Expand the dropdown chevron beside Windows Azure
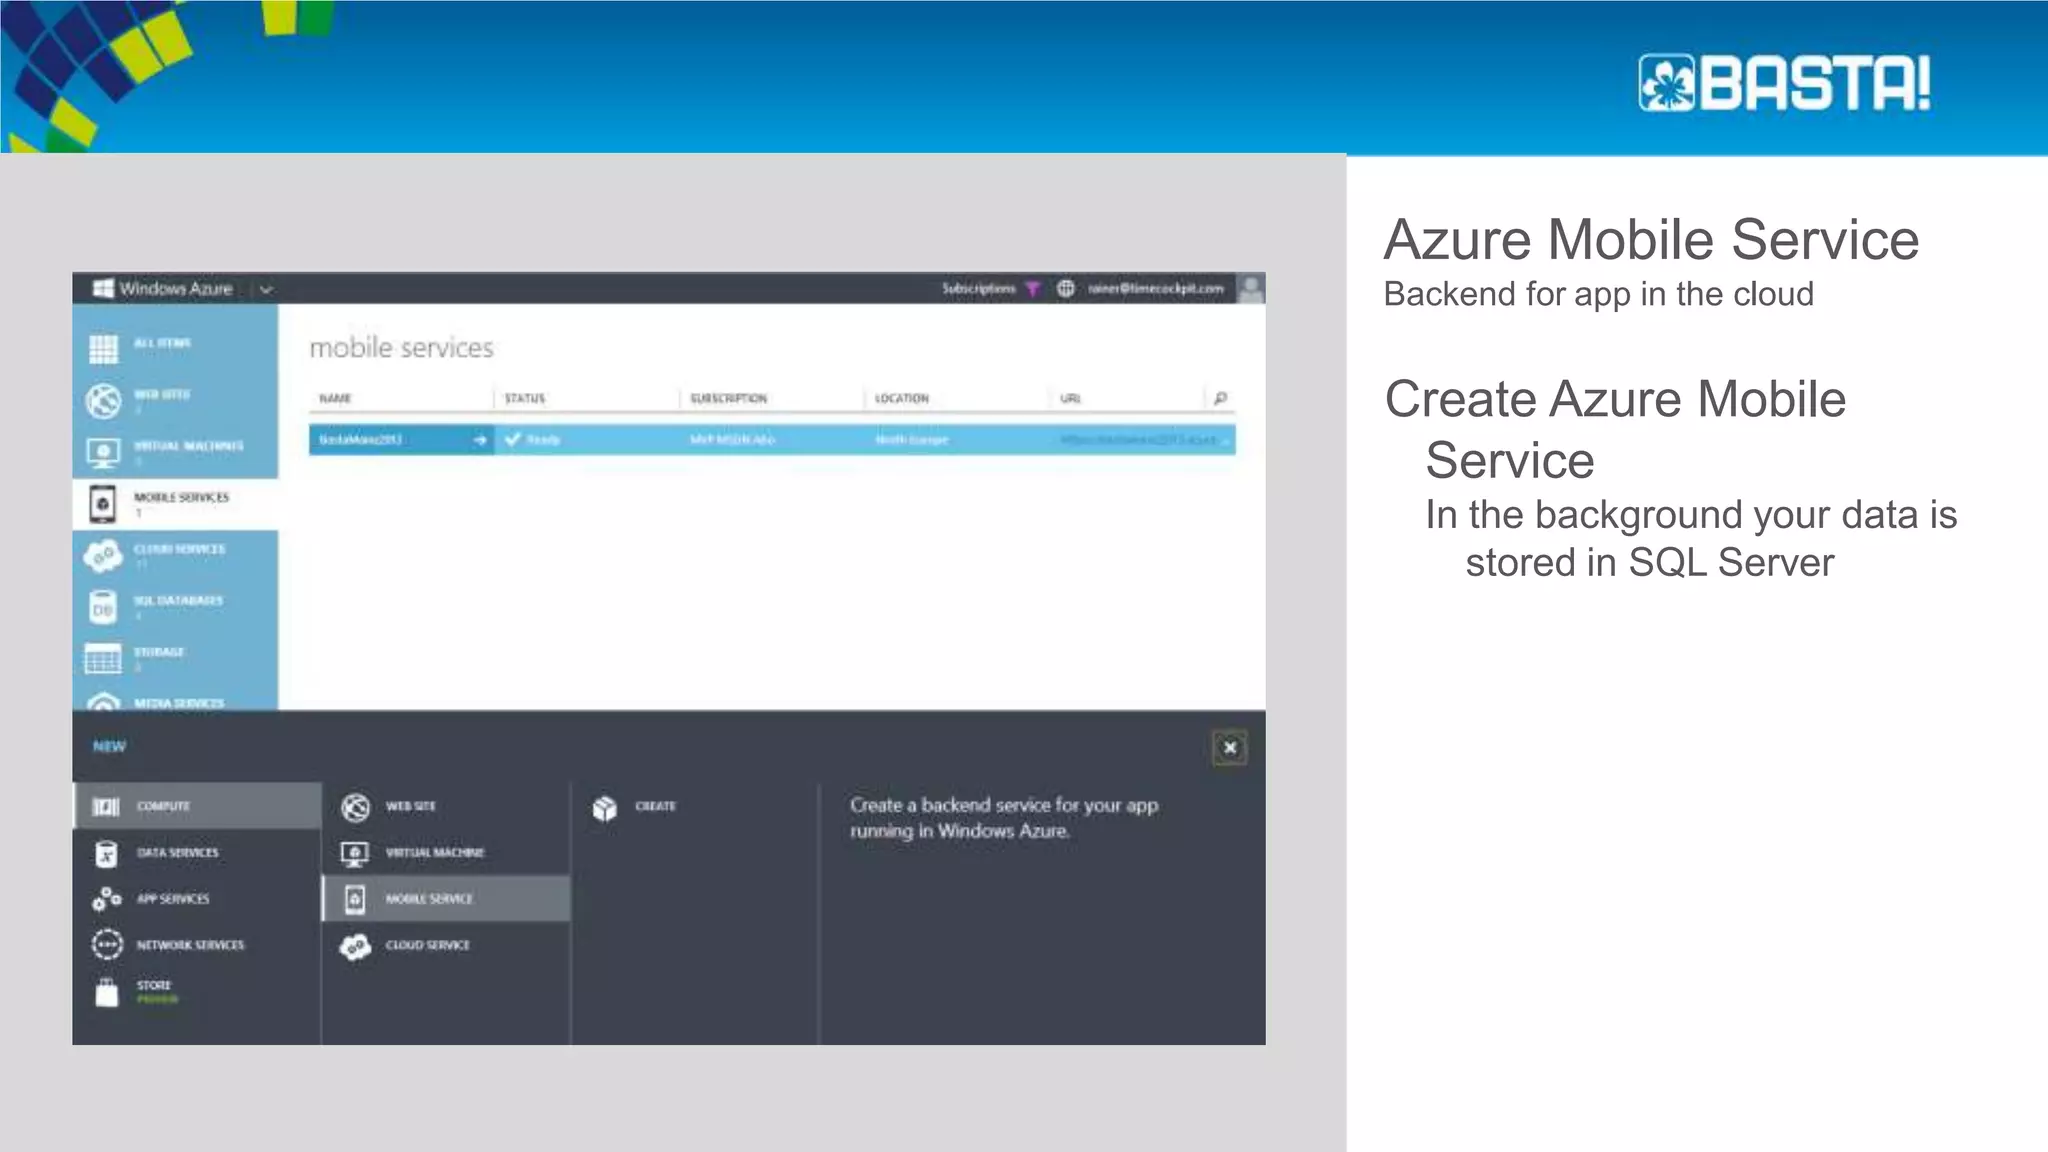Screen dimensions: 2048x1152 pyautogui.click(x=266, y=290)
